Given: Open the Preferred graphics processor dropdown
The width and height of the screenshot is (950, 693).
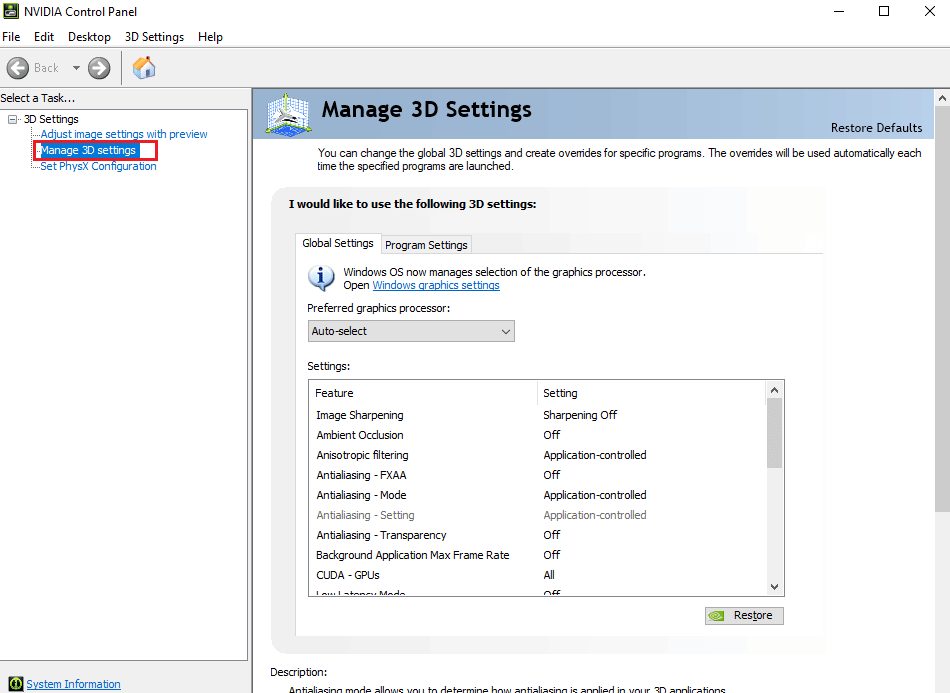Looking at the screenshot, I should click(411, 331).
